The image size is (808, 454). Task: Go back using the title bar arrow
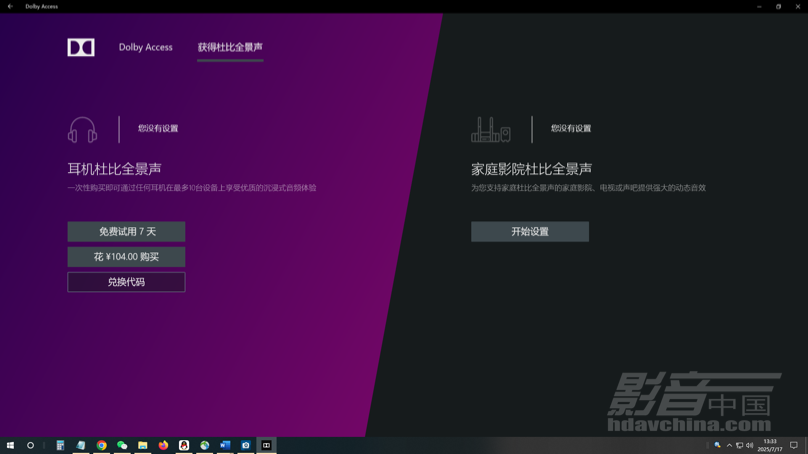click(x=10, y=6)
